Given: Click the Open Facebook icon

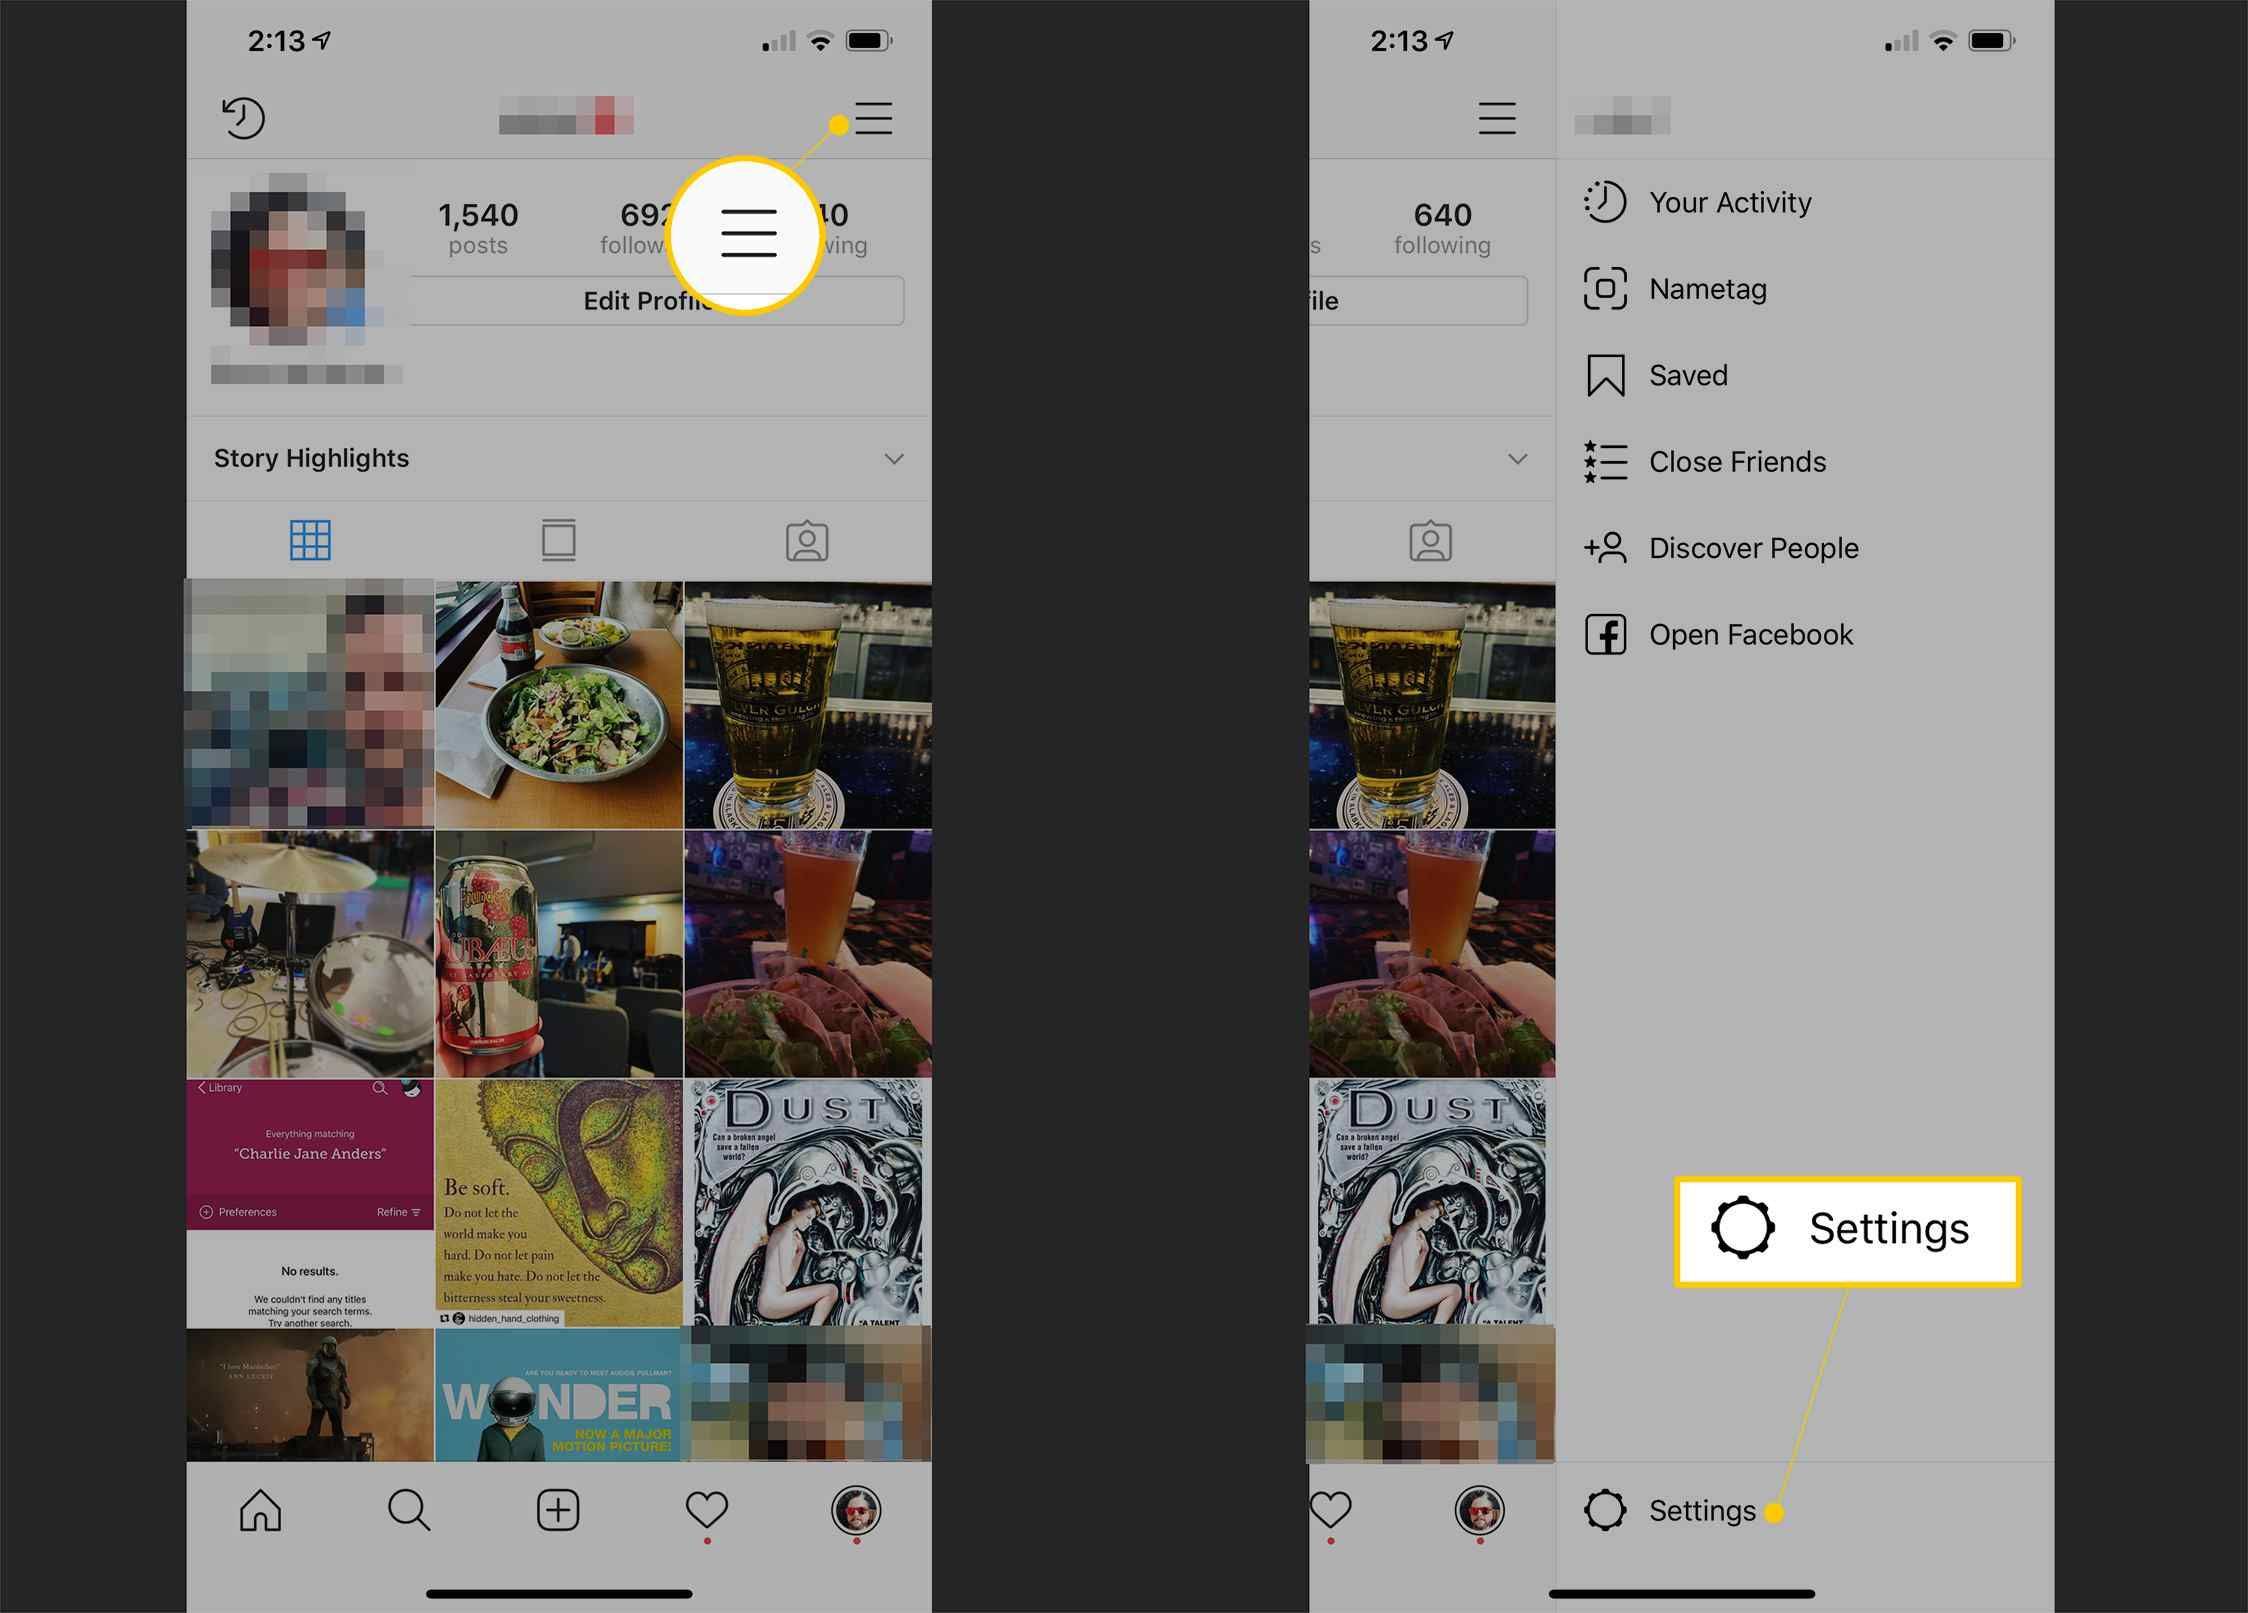Looking at the screenshot, I should 1606,632.
